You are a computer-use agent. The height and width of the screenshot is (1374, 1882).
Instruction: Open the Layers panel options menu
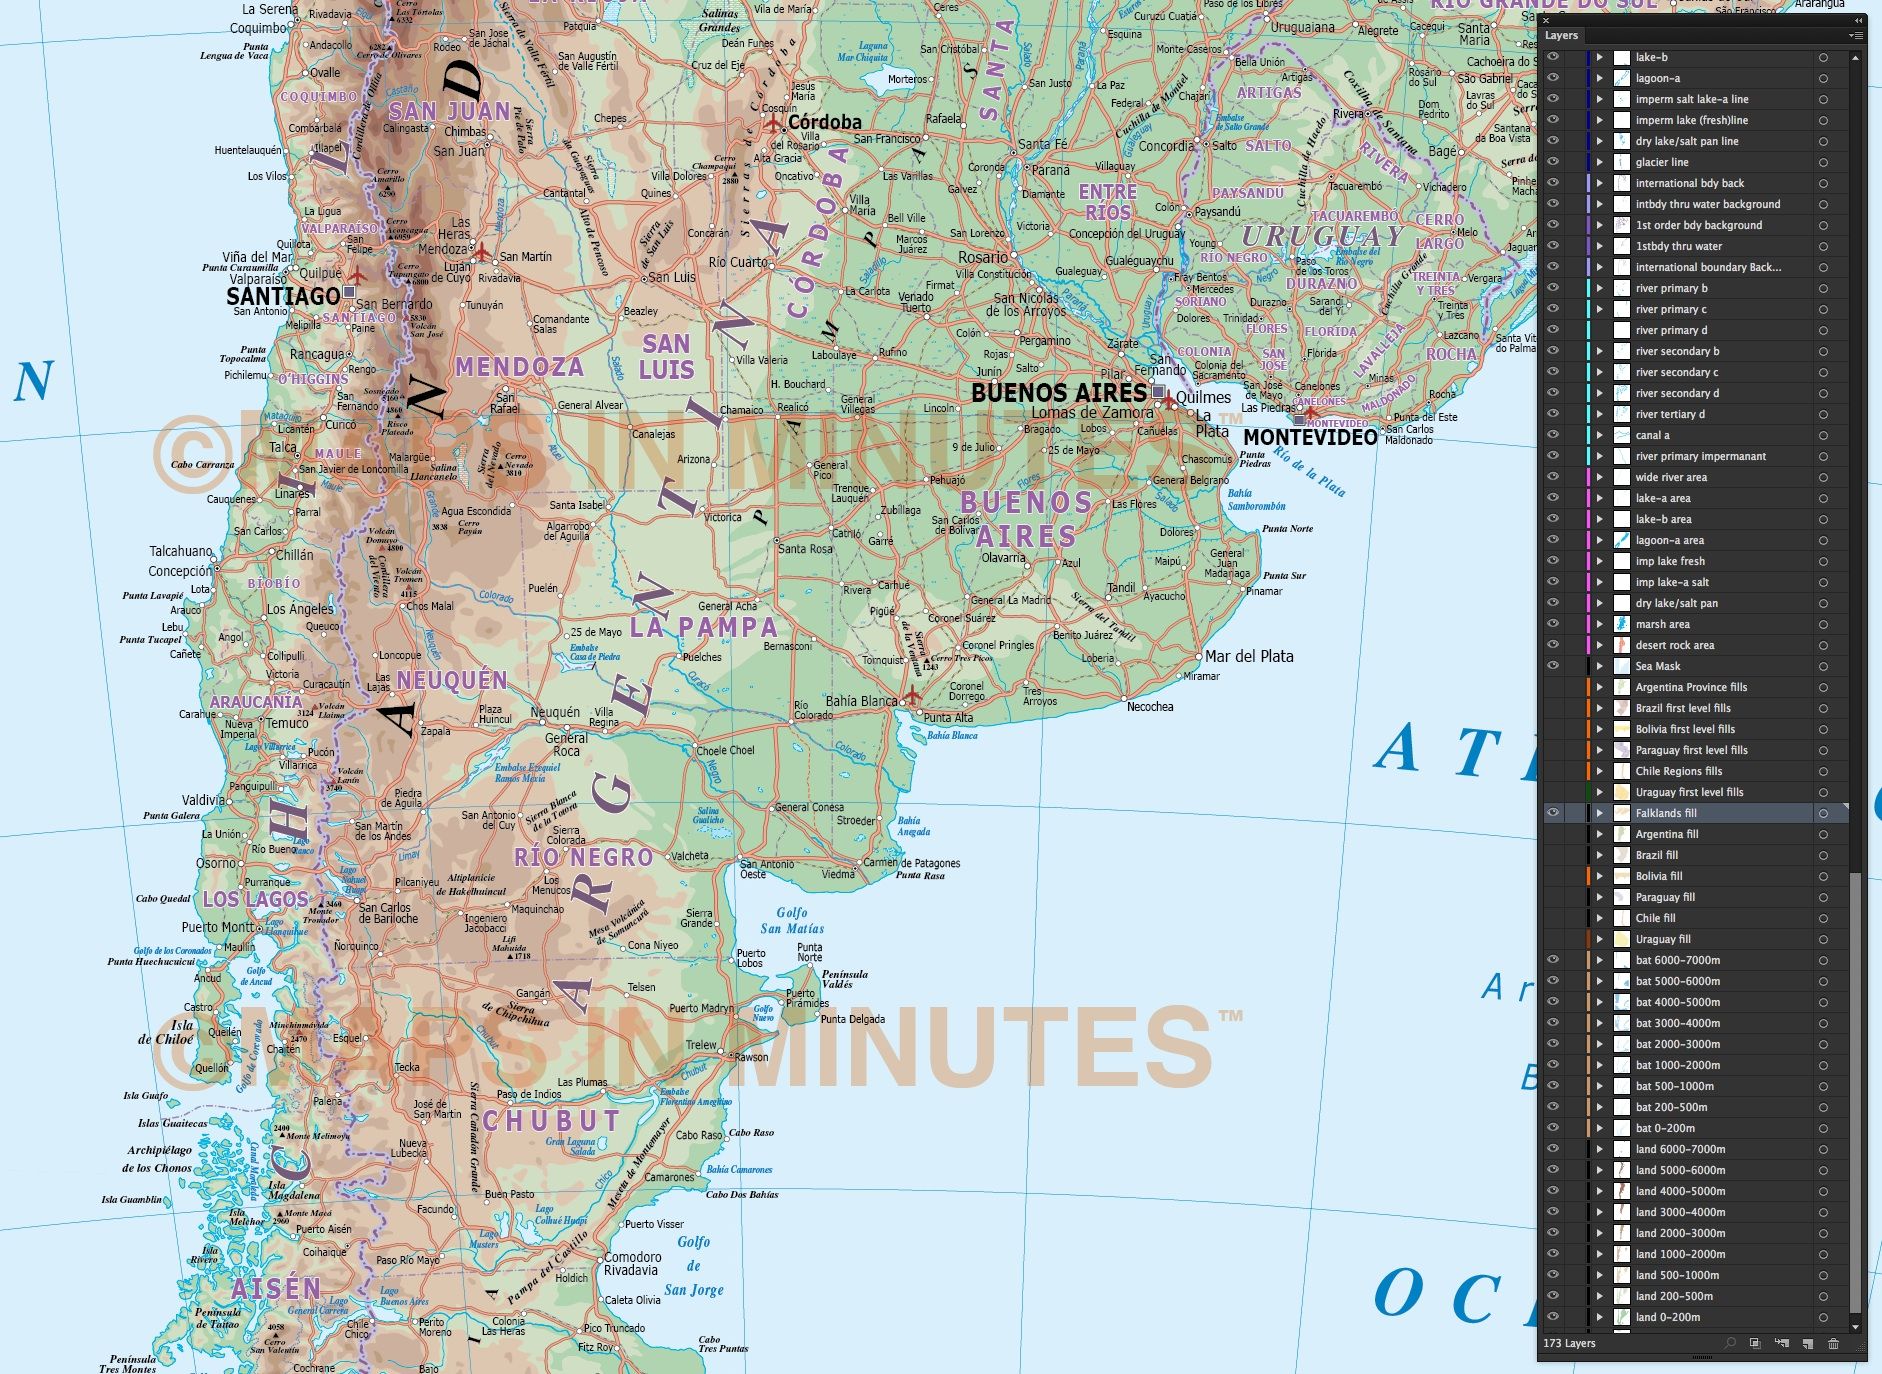tap(1856, 35)
